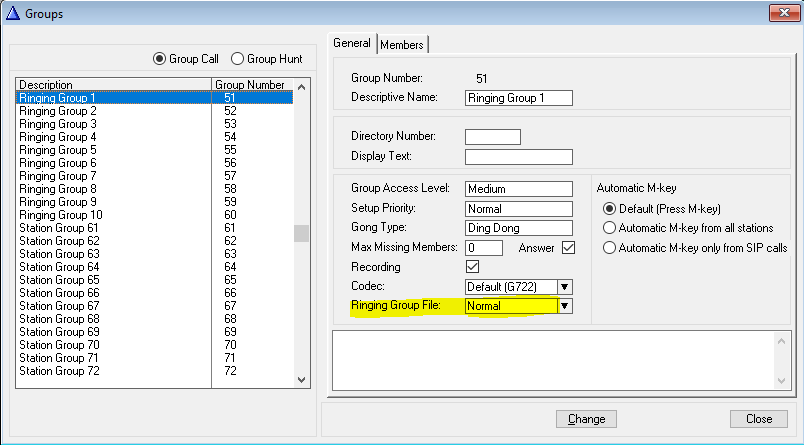Screen dimensions: 804x445
Task: Open the Codec dropdown arrow
Action: pos(565,287)
